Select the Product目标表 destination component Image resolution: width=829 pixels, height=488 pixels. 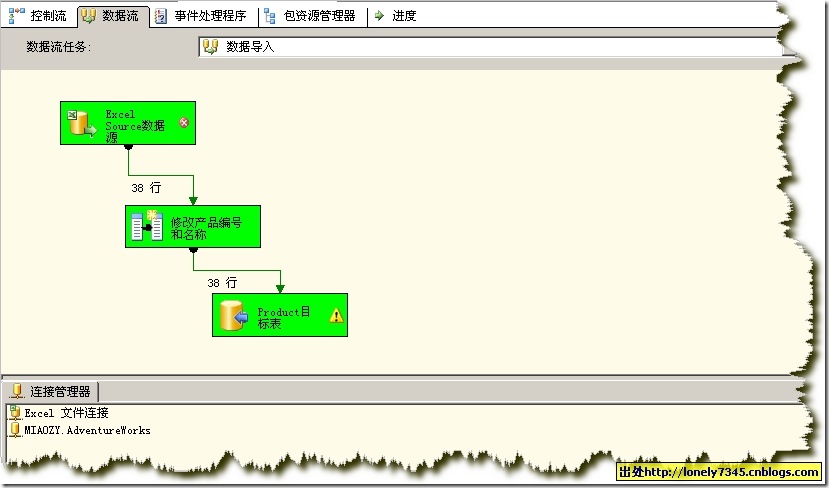coord(280,315)
